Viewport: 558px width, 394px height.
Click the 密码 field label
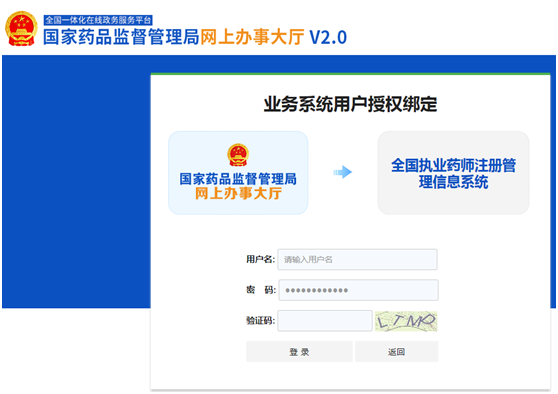click(x=261, y=290)
